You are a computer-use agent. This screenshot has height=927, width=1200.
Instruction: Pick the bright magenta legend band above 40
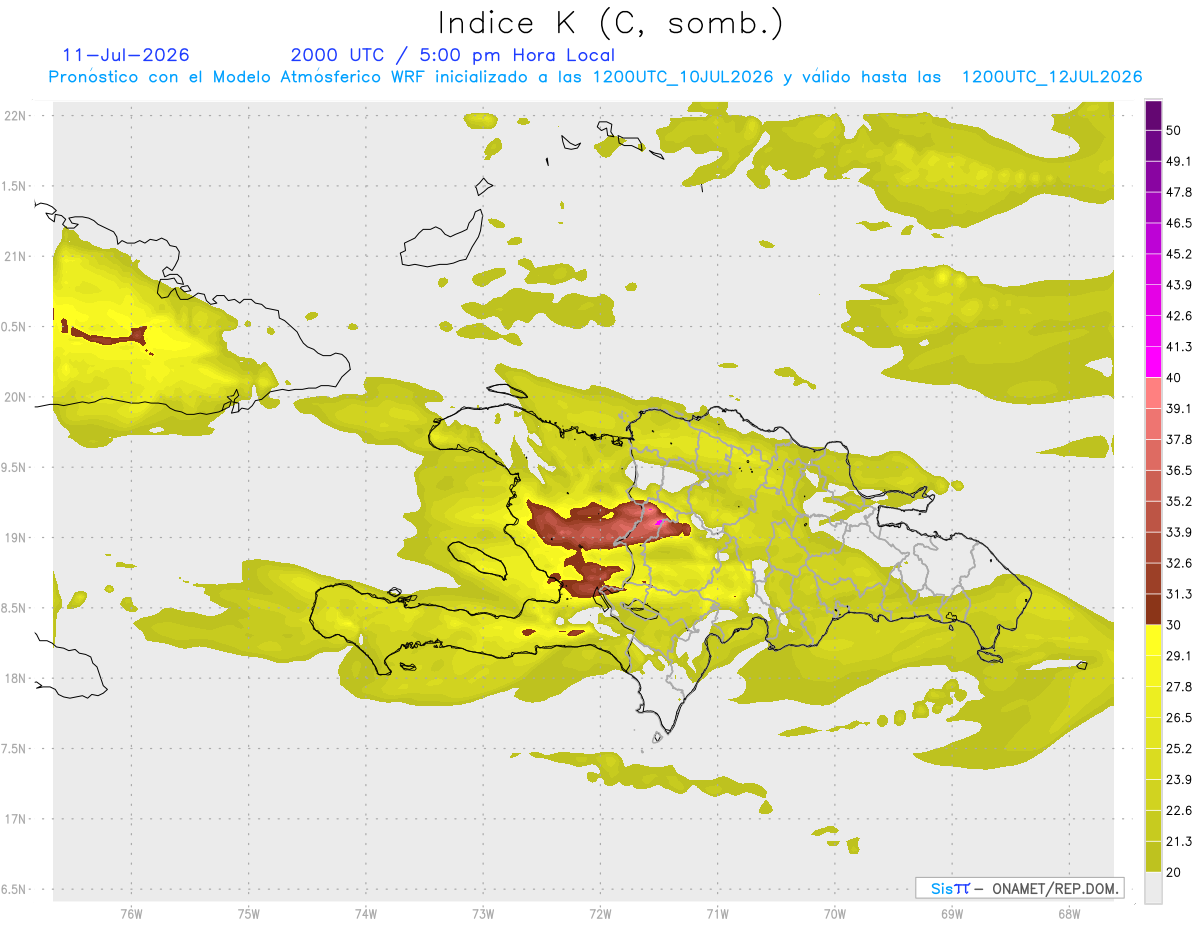coord(1153,362)
